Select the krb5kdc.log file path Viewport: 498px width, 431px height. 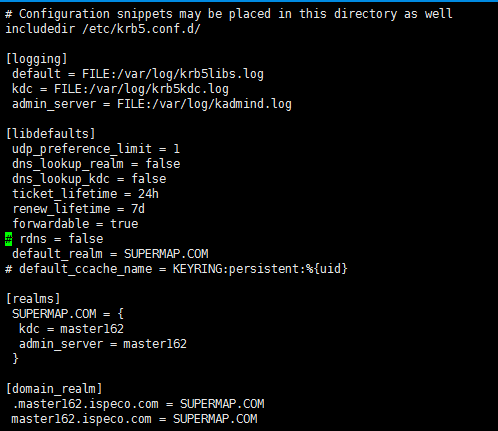click(141, 89)
